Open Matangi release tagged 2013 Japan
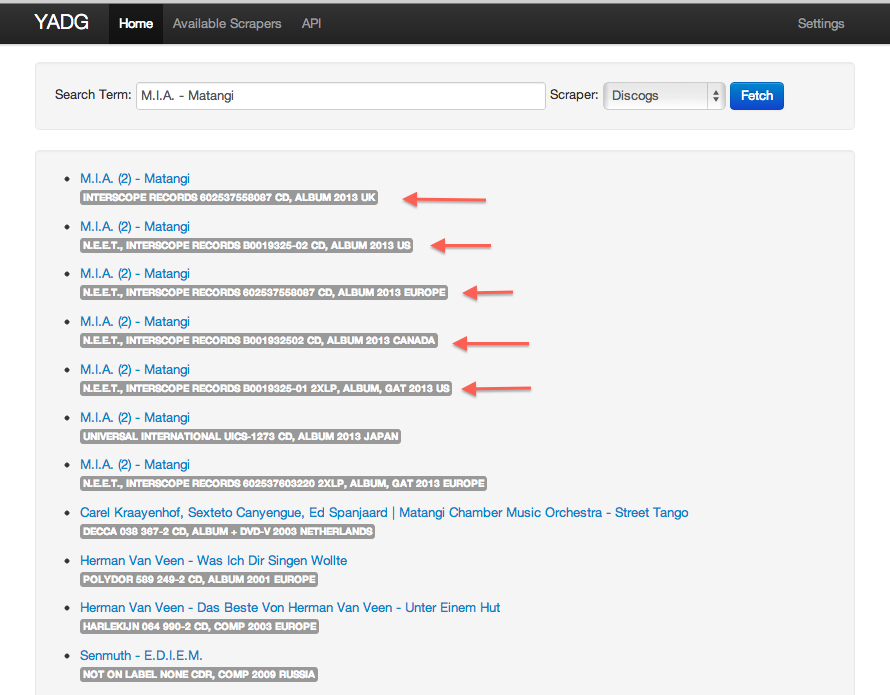 coord(135,417)
